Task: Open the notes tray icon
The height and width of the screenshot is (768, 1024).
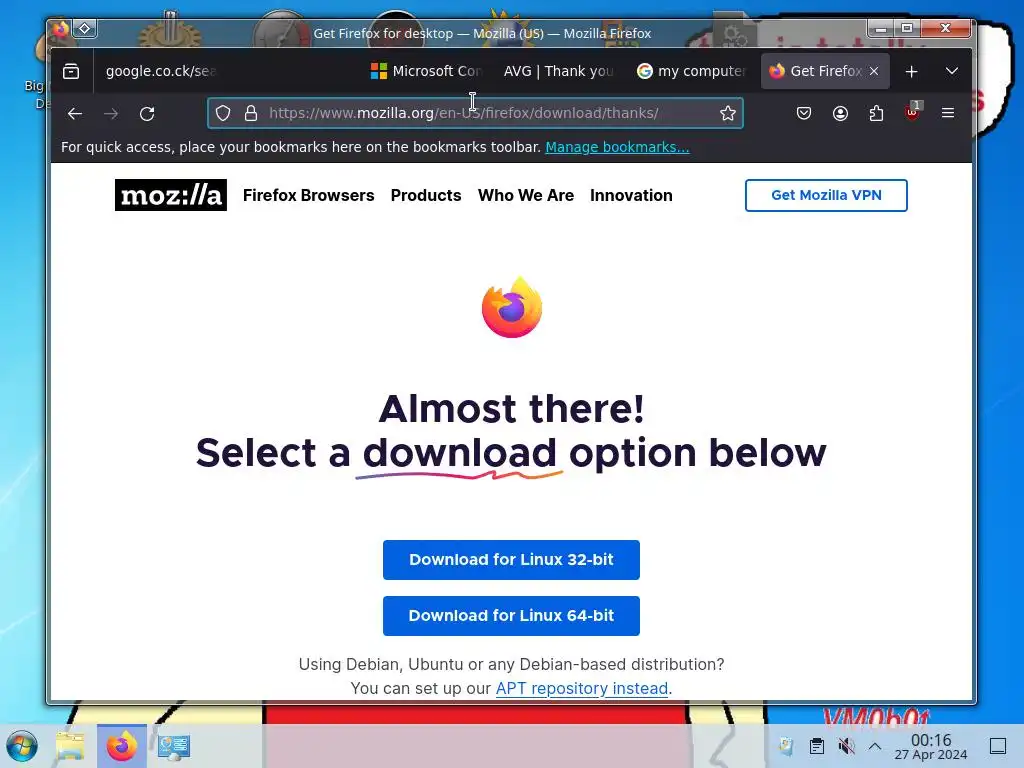Action: 786,746
